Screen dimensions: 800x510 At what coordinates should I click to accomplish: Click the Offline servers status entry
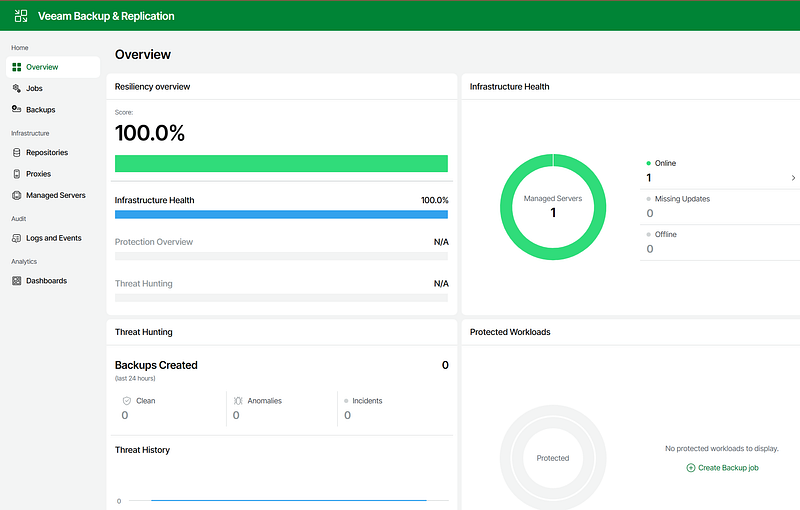666,235
